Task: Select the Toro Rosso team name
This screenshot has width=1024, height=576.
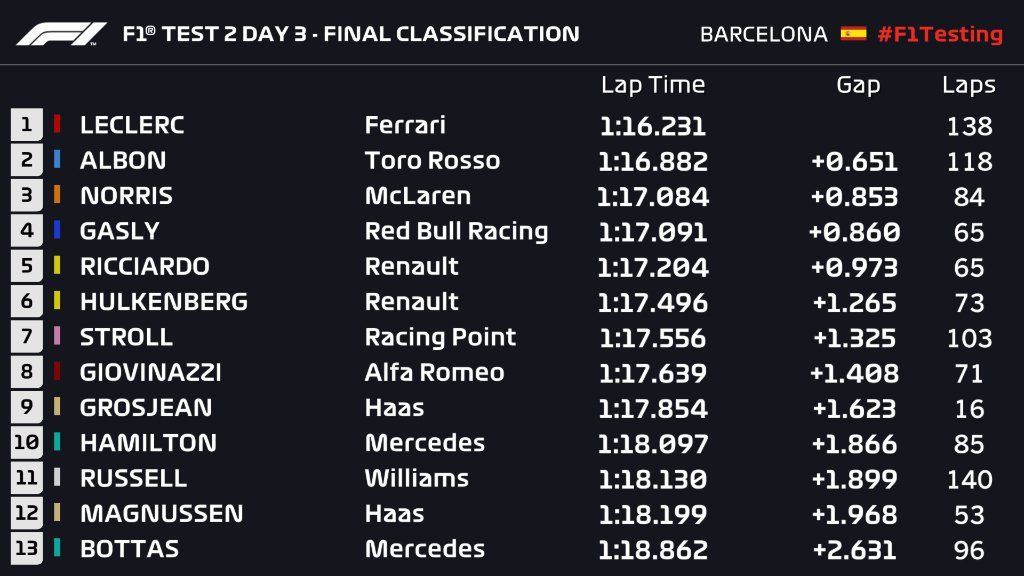Action: click(432, 160)
